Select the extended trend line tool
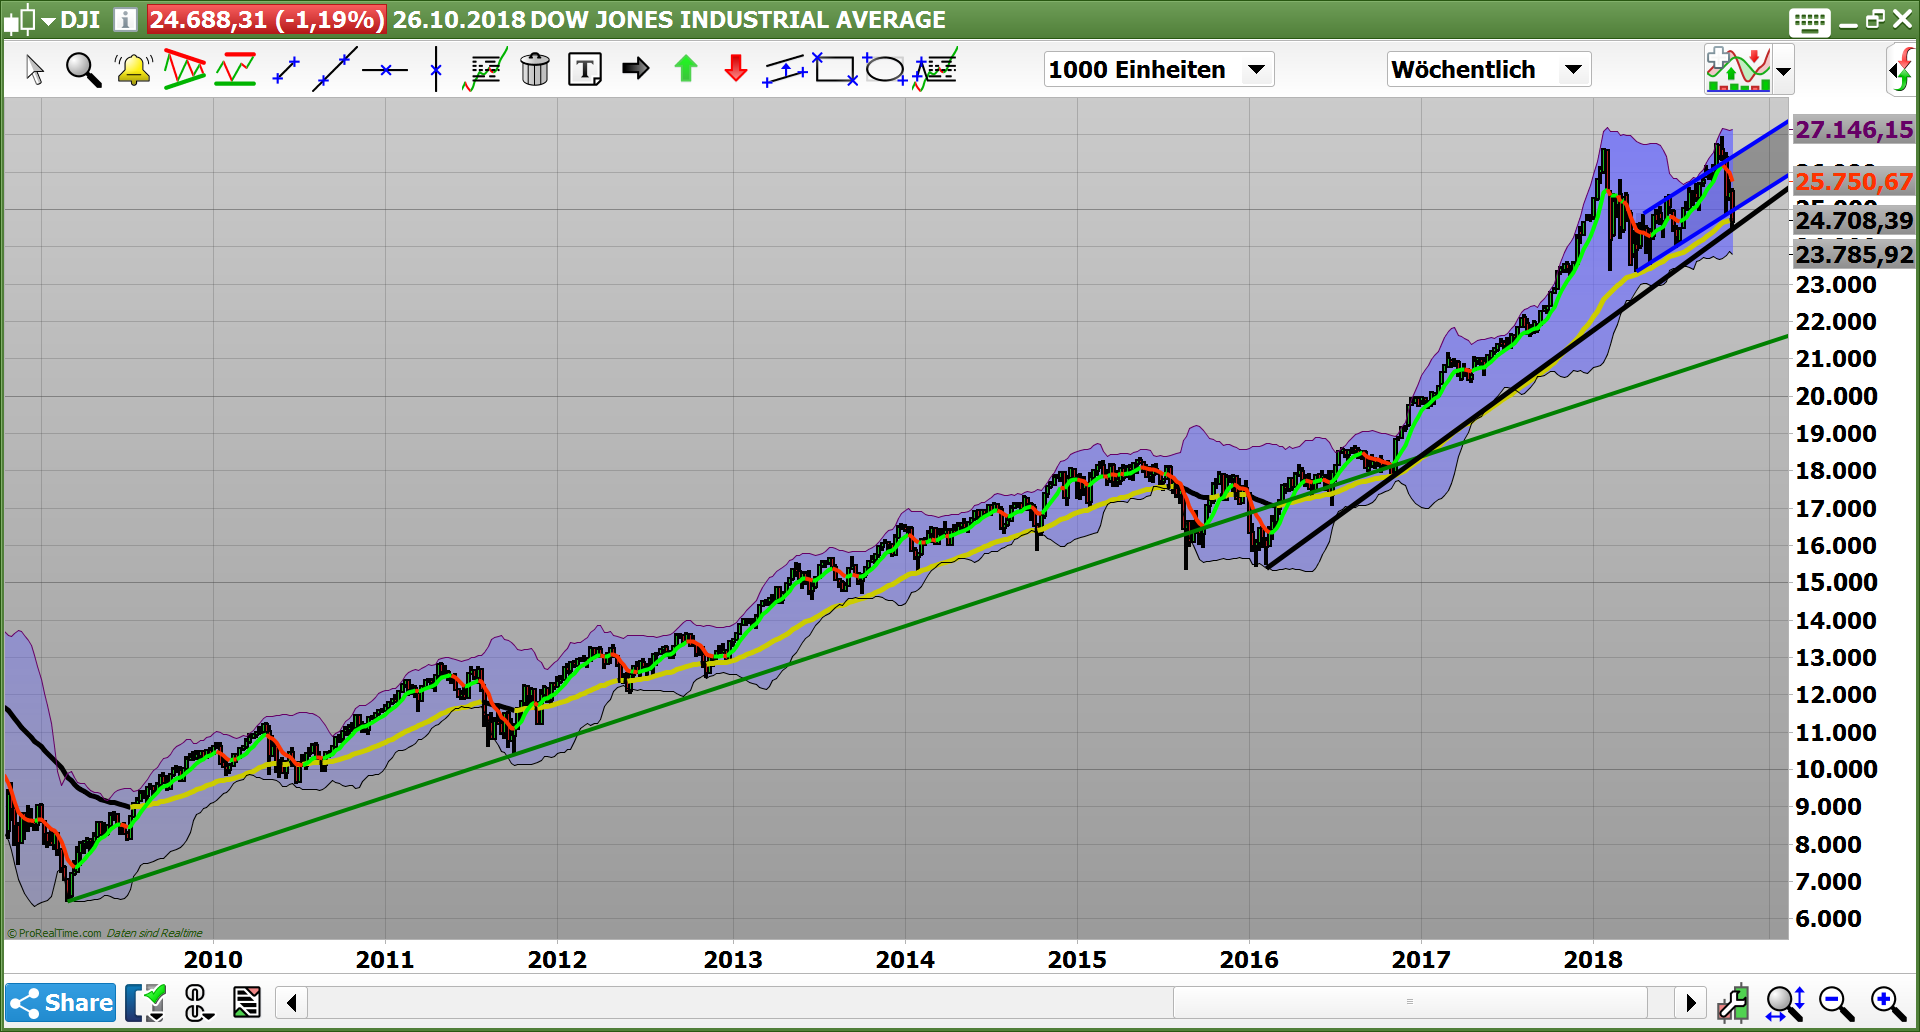This screenshot has height=1032, width=1920. pyautogui.click(x=334, y=69)
